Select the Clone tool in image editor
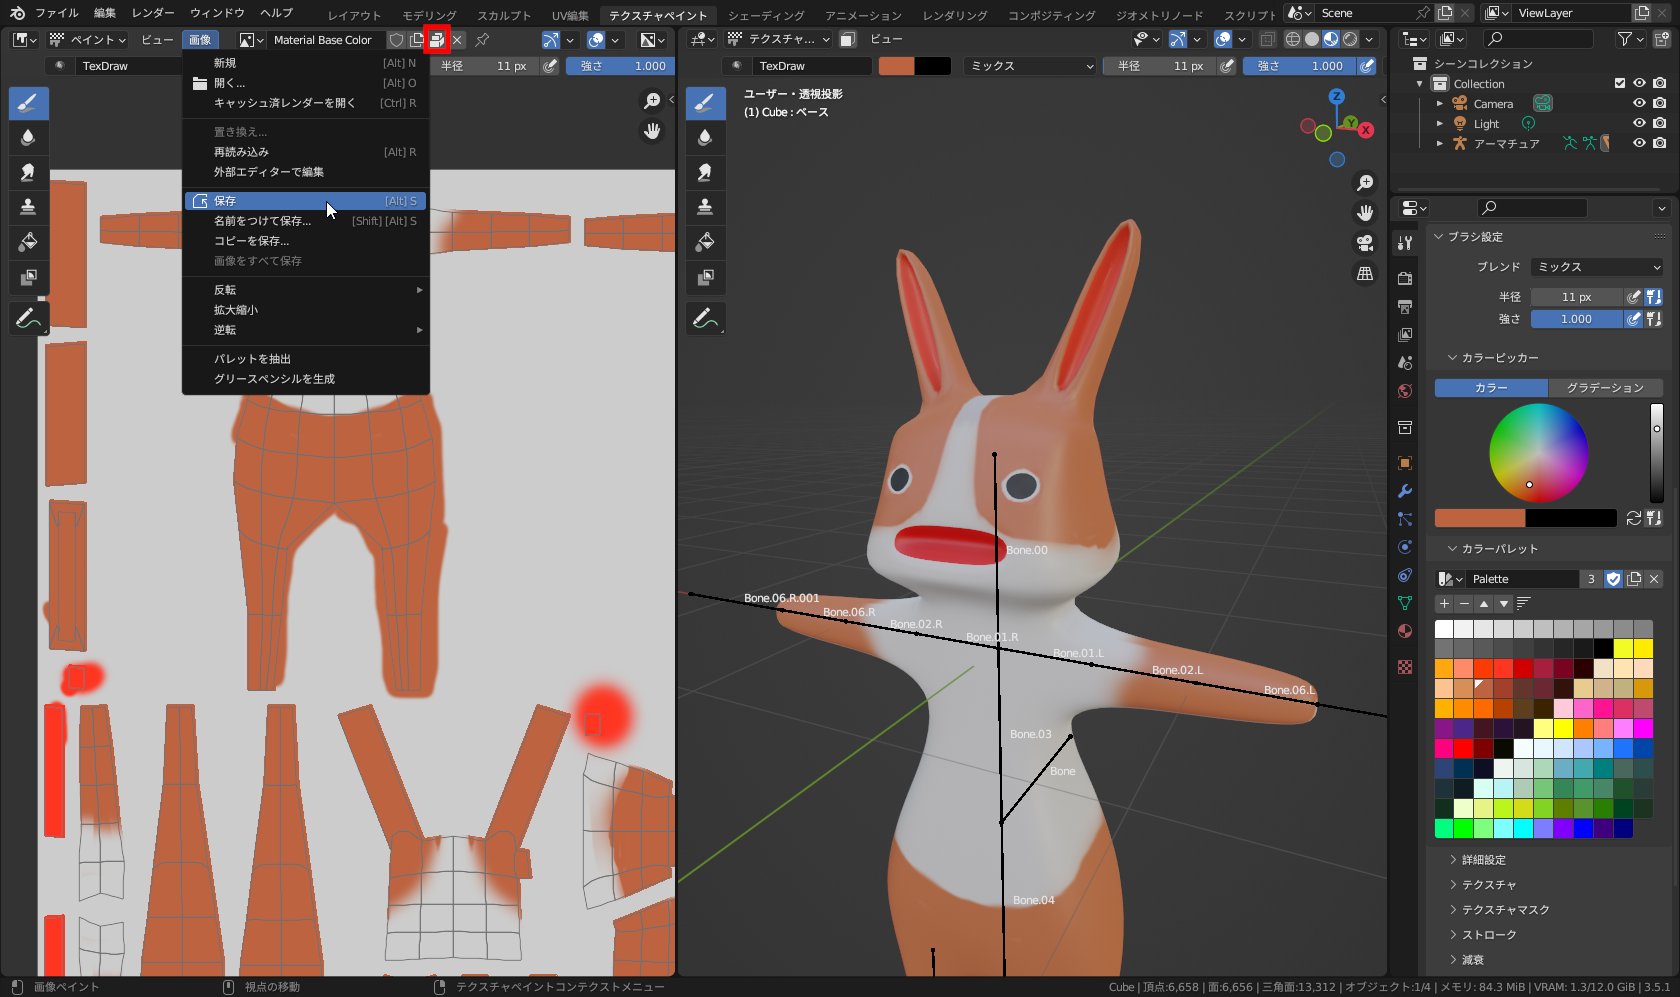 [x=28, y=207]
